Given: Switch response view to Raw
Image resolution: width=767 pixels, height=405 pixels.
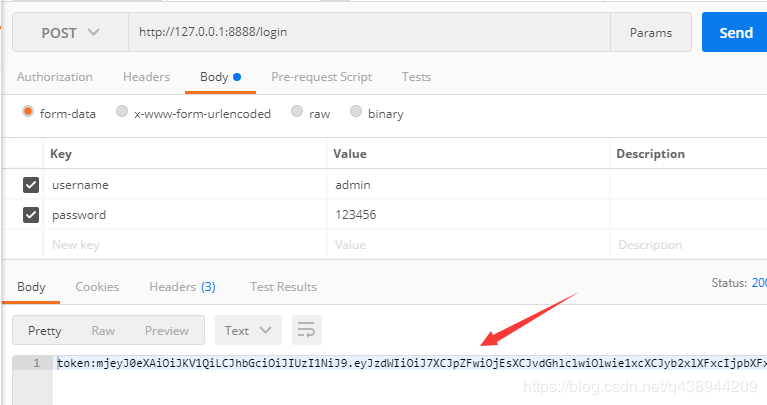Looking at the screenshot, I should tap(103, 331).
